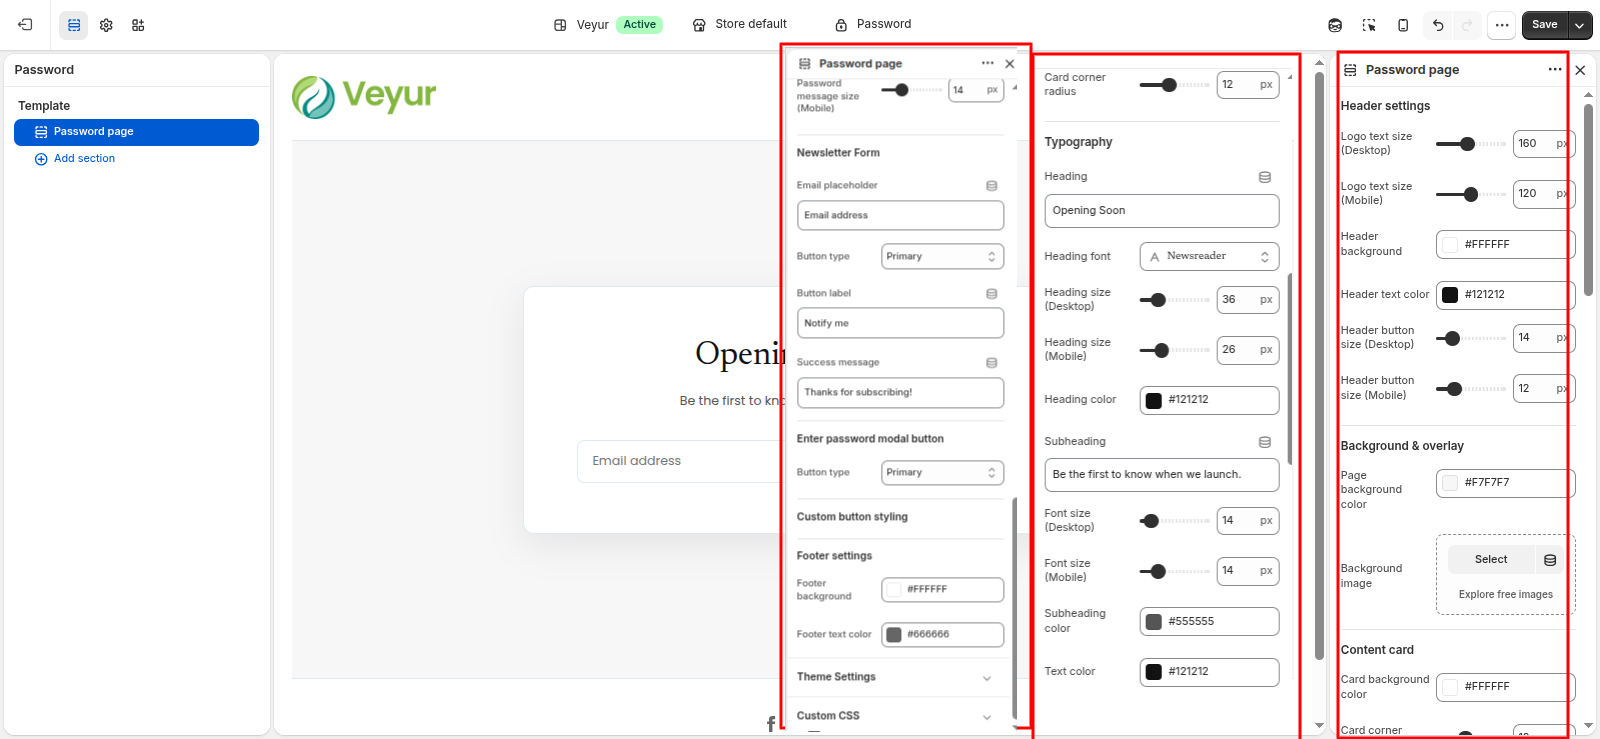Viewport: 1600px width, 739px height.
Task: Click the Save button
Action: (x=1545, y=25)
